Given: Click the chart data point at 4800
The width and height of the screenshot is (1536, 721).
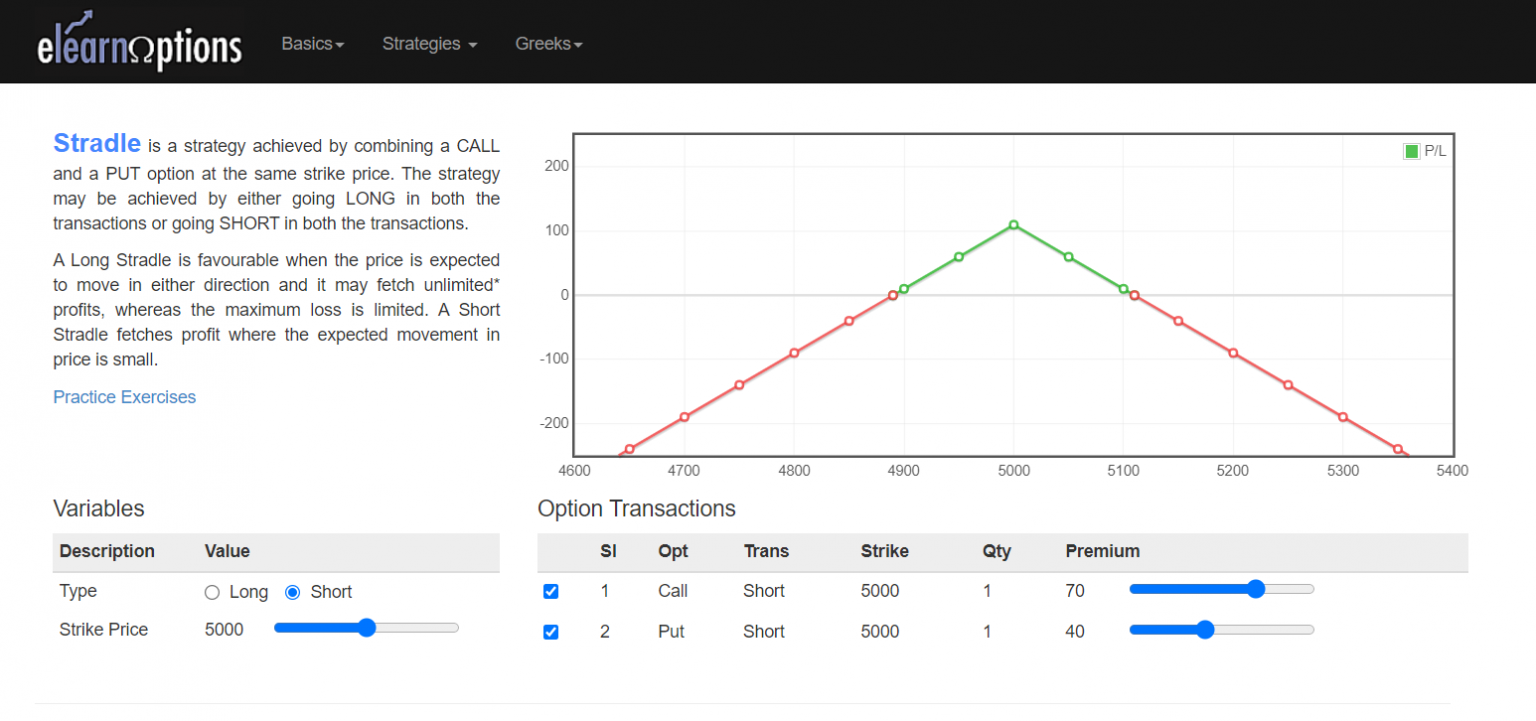Looking at the screenshot, I should tap(794, 353).
